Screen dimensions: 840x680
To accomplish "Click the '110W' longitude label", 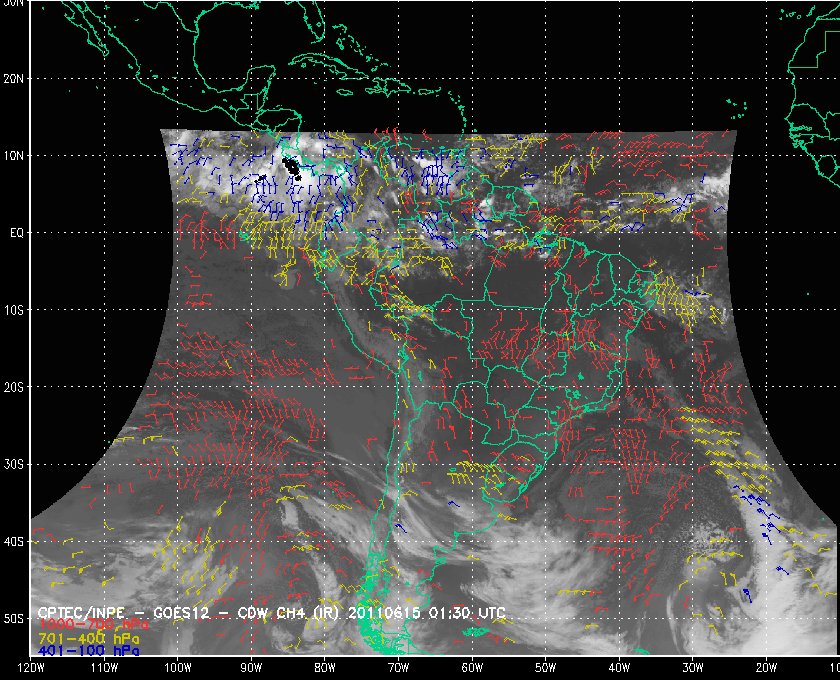I will (104, 668).
